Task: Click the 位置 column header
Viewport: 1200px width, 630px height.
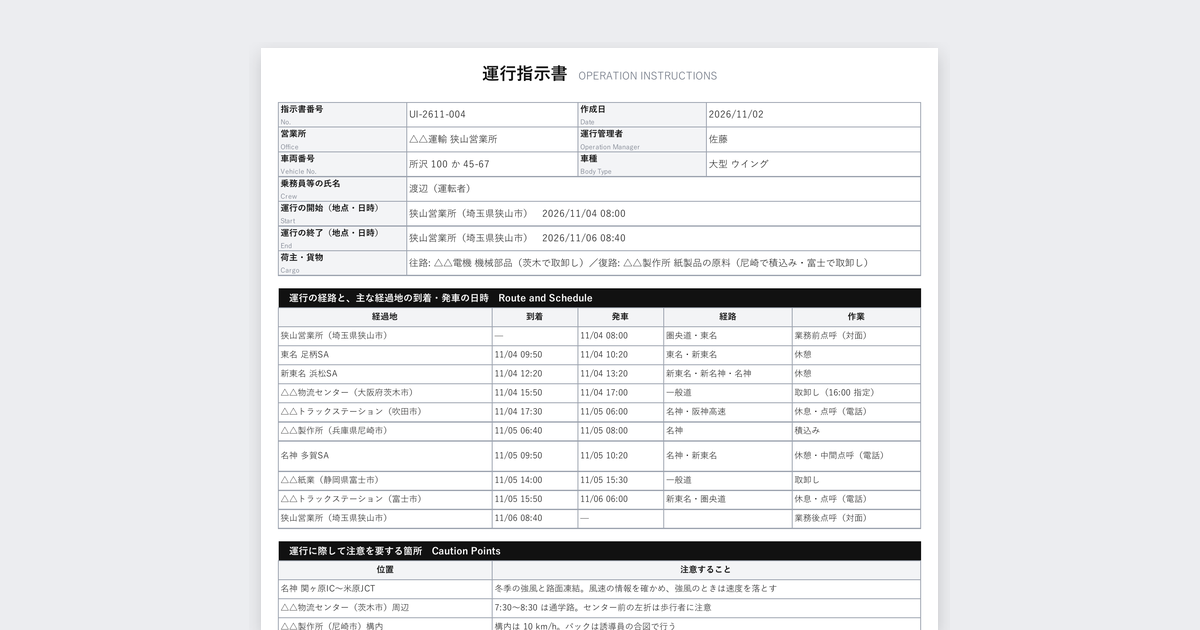Action: [385, 570]
